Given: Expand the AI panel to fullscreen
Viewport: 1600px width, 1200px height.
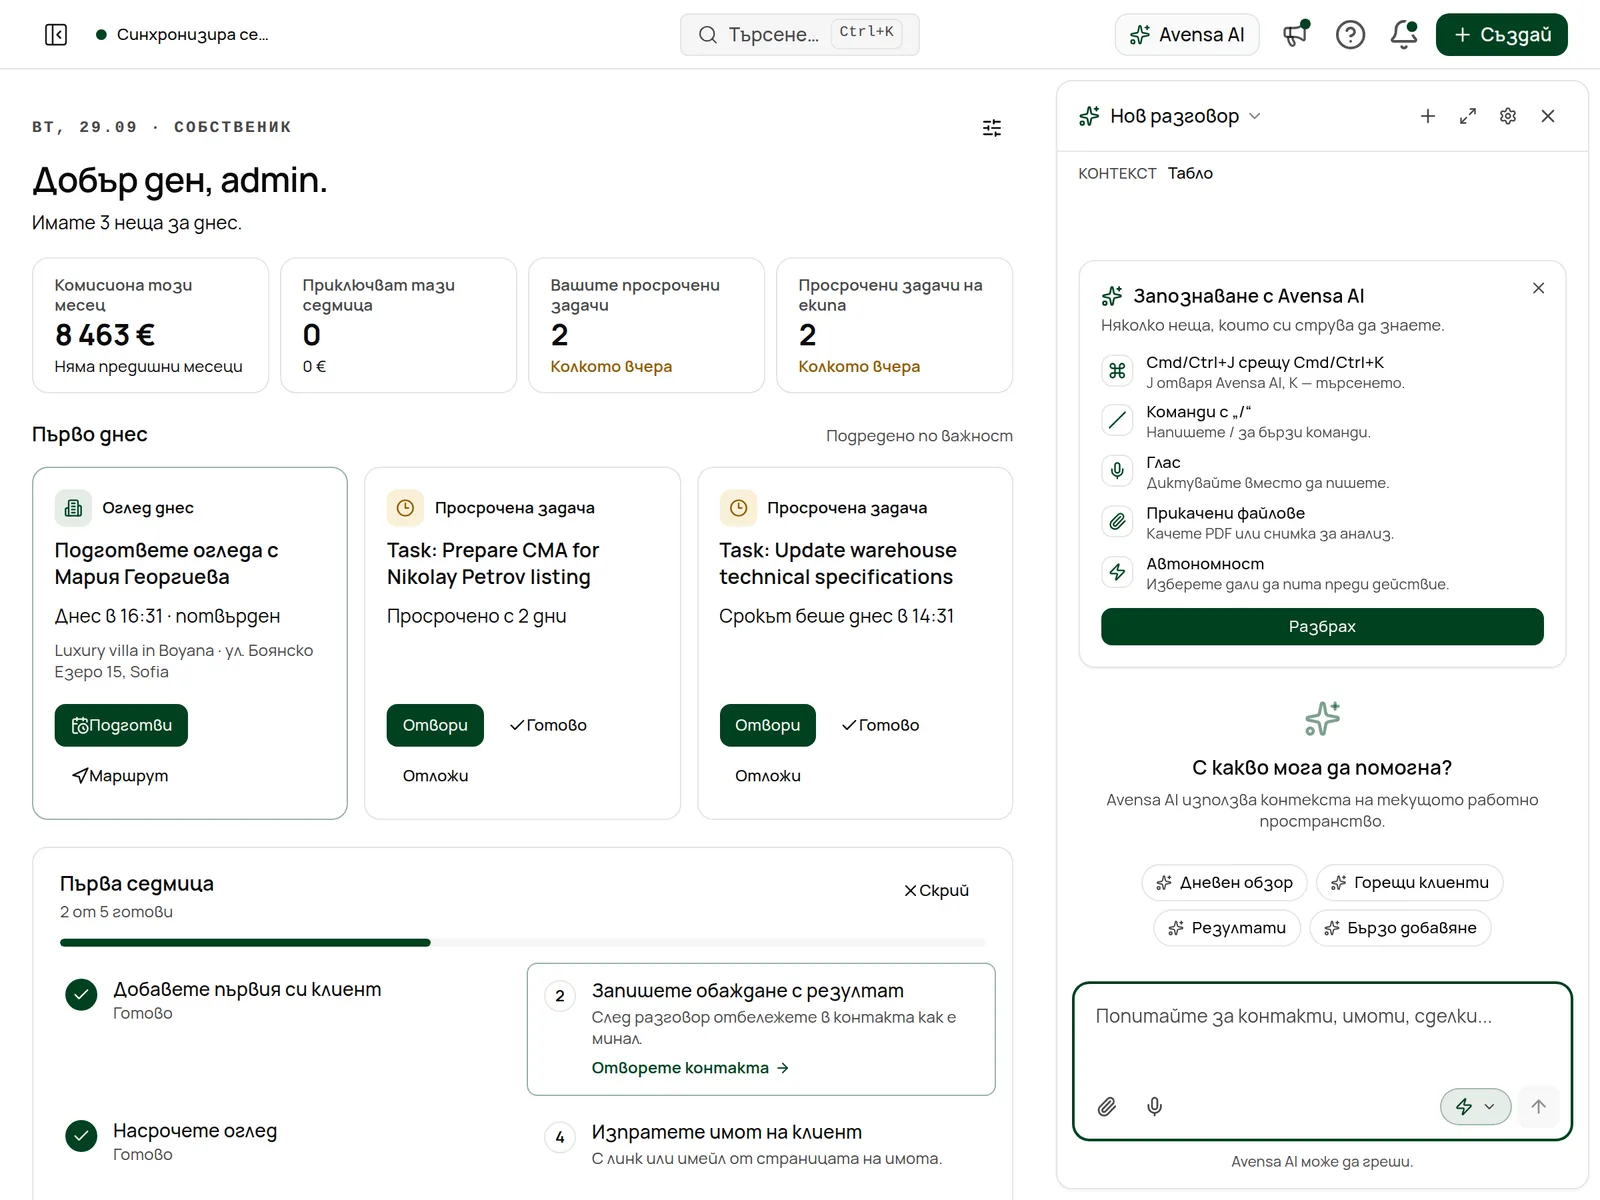Looking at the screenshot, I should (x=1468, y=116).
